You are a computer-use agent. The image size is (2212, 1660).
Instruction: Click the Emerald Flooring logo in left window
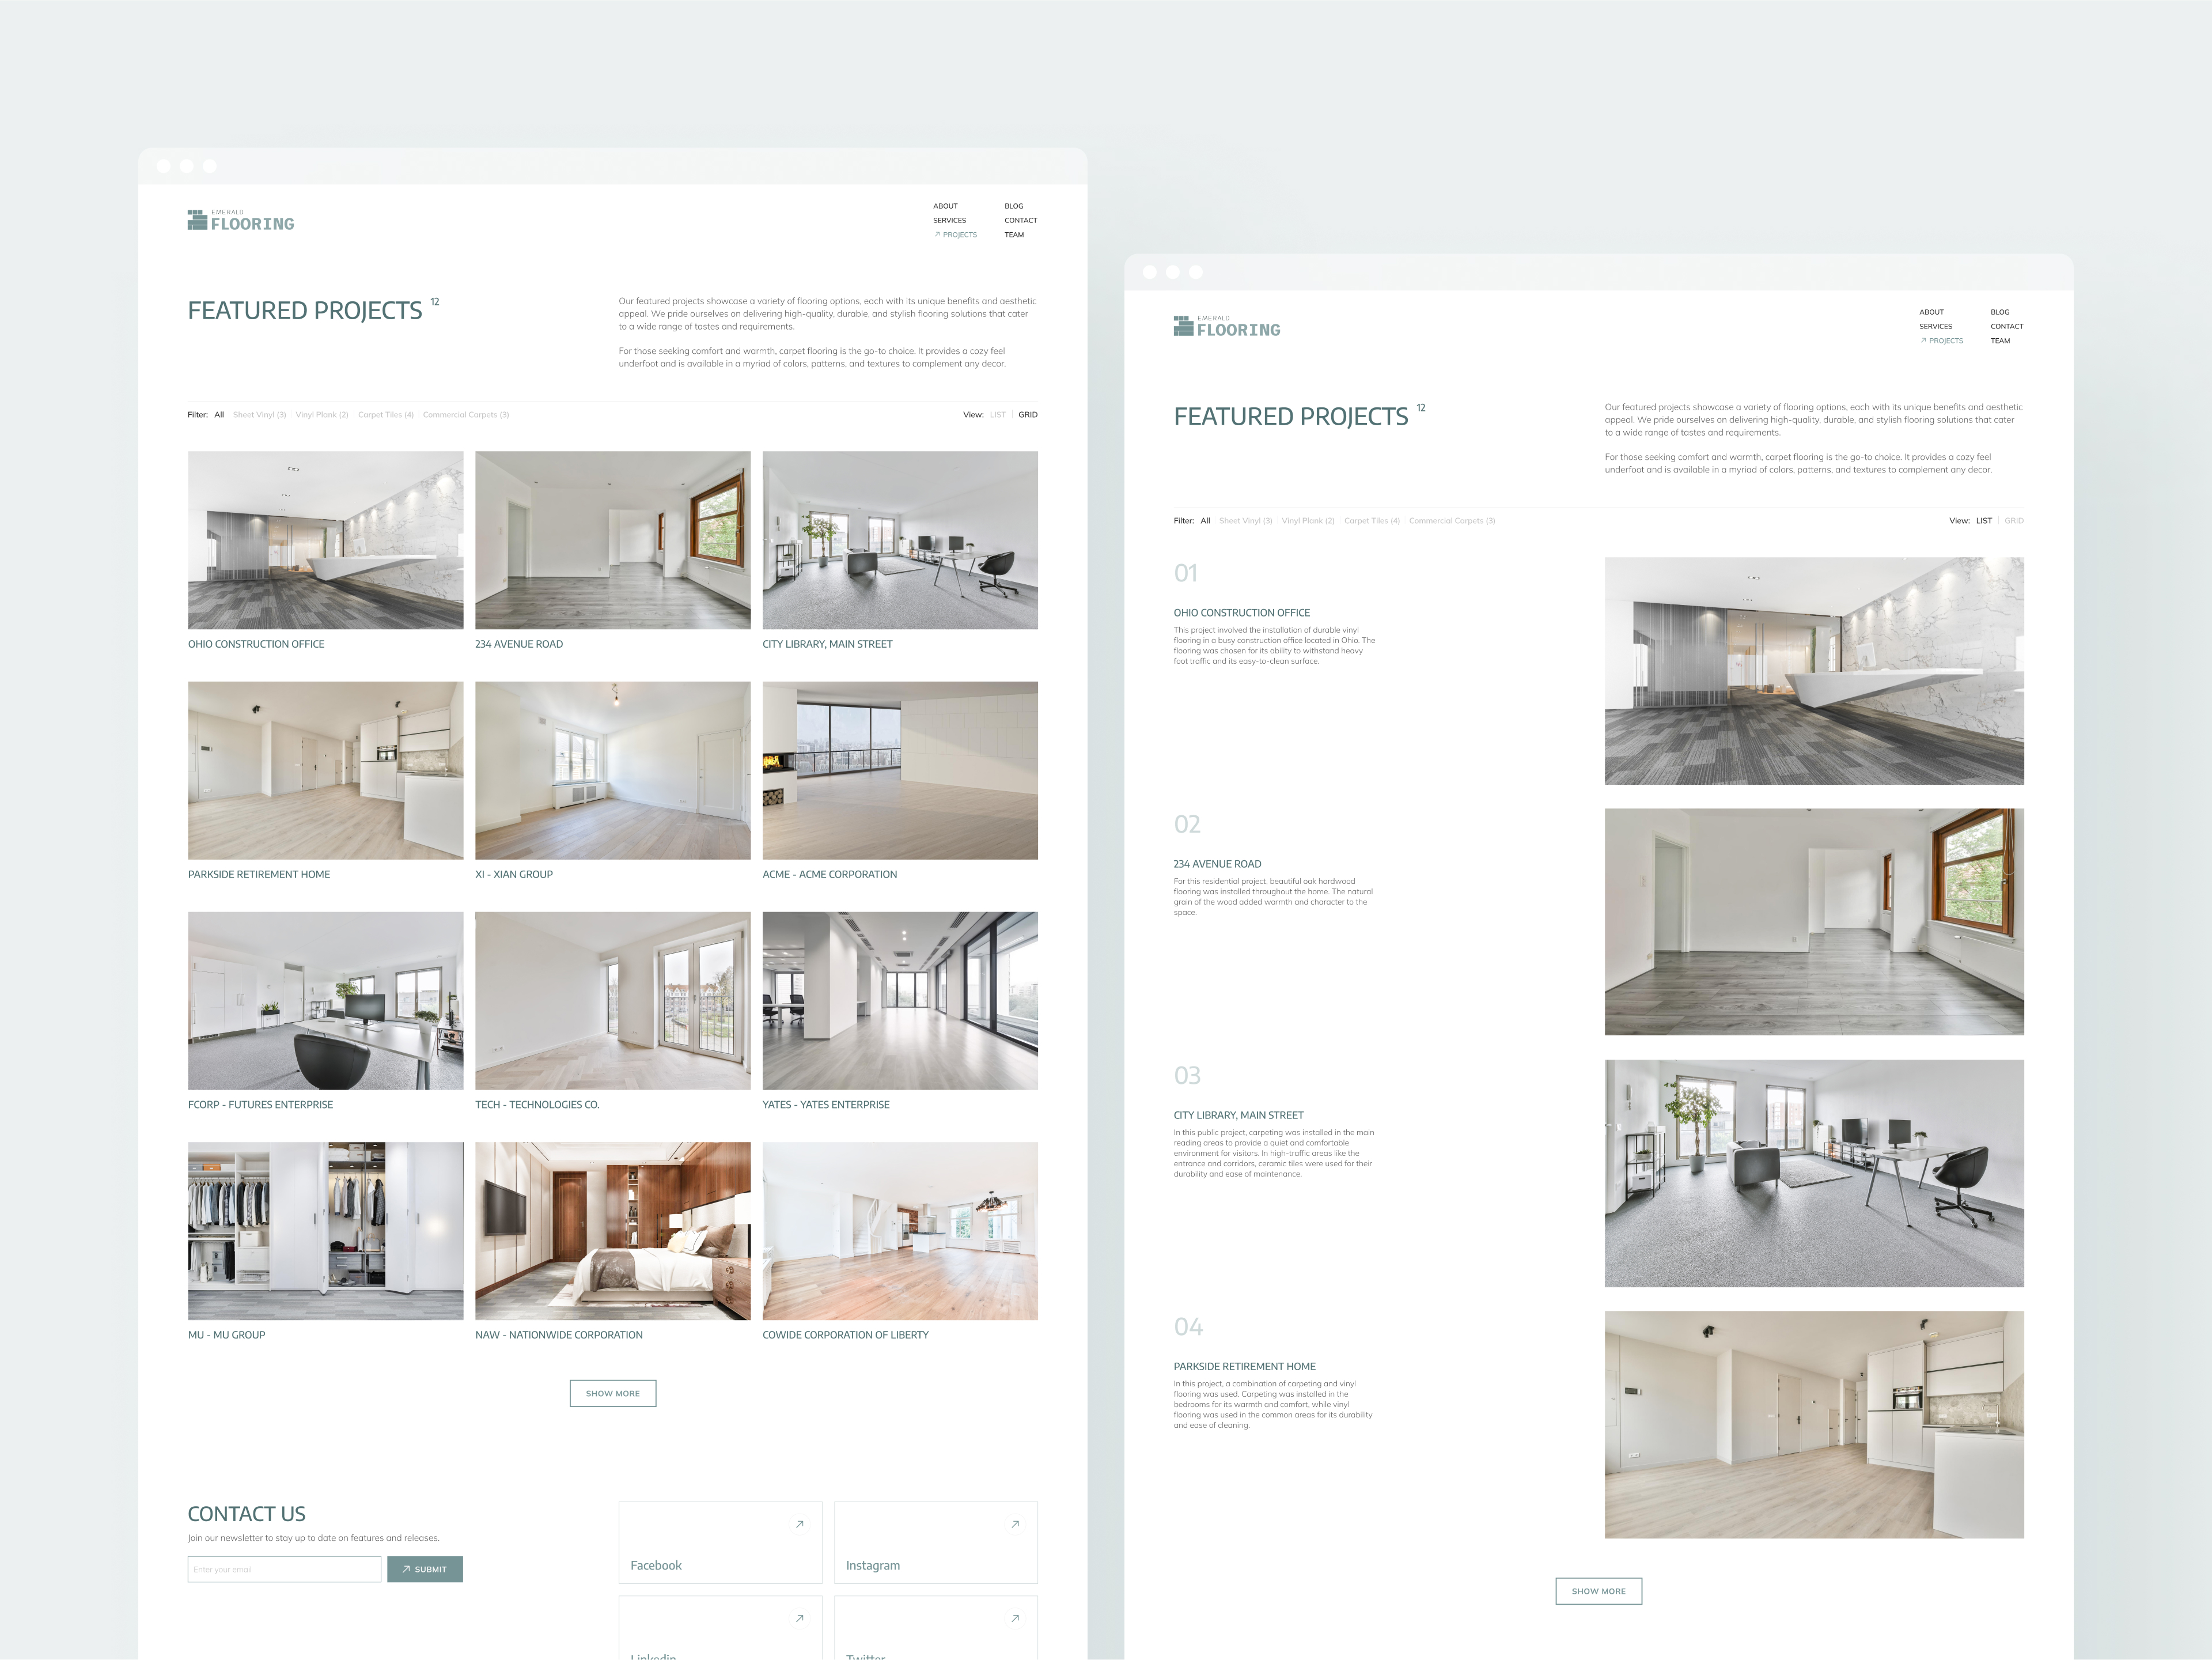[x=241, y=220]
